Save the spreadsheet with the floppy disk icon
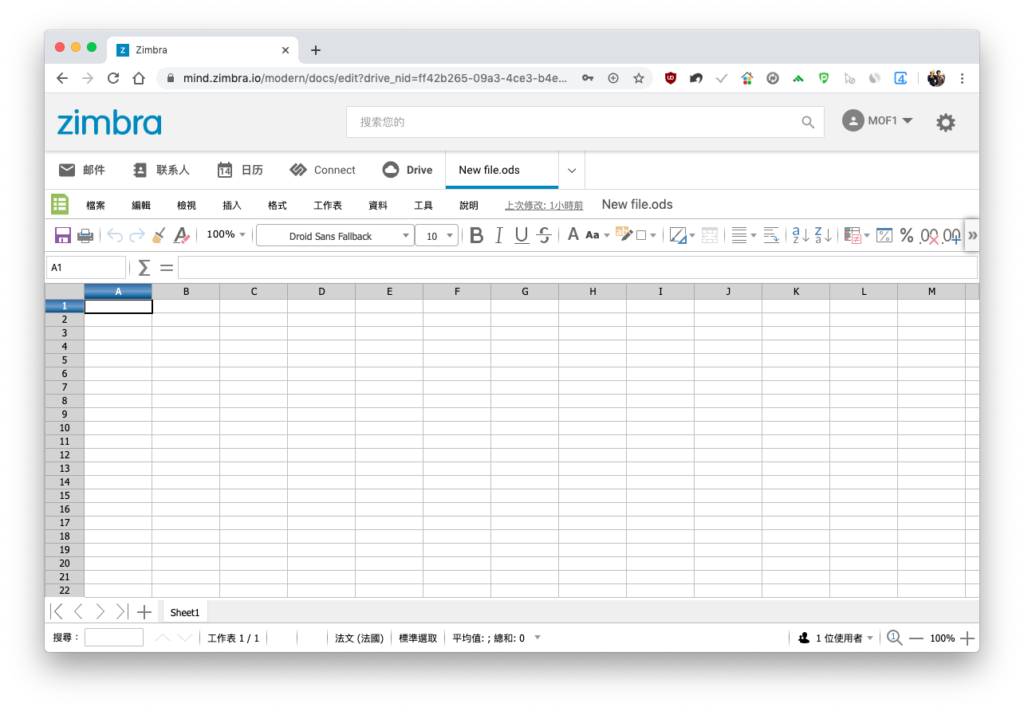The height and width of the screenshot is (711, 1024). [x=63, y=236]
